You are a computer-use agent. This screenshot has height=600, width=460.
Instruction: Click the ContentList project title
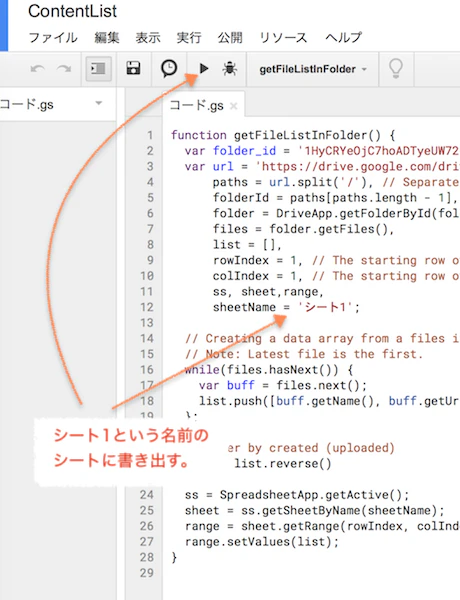coord(72,11)
